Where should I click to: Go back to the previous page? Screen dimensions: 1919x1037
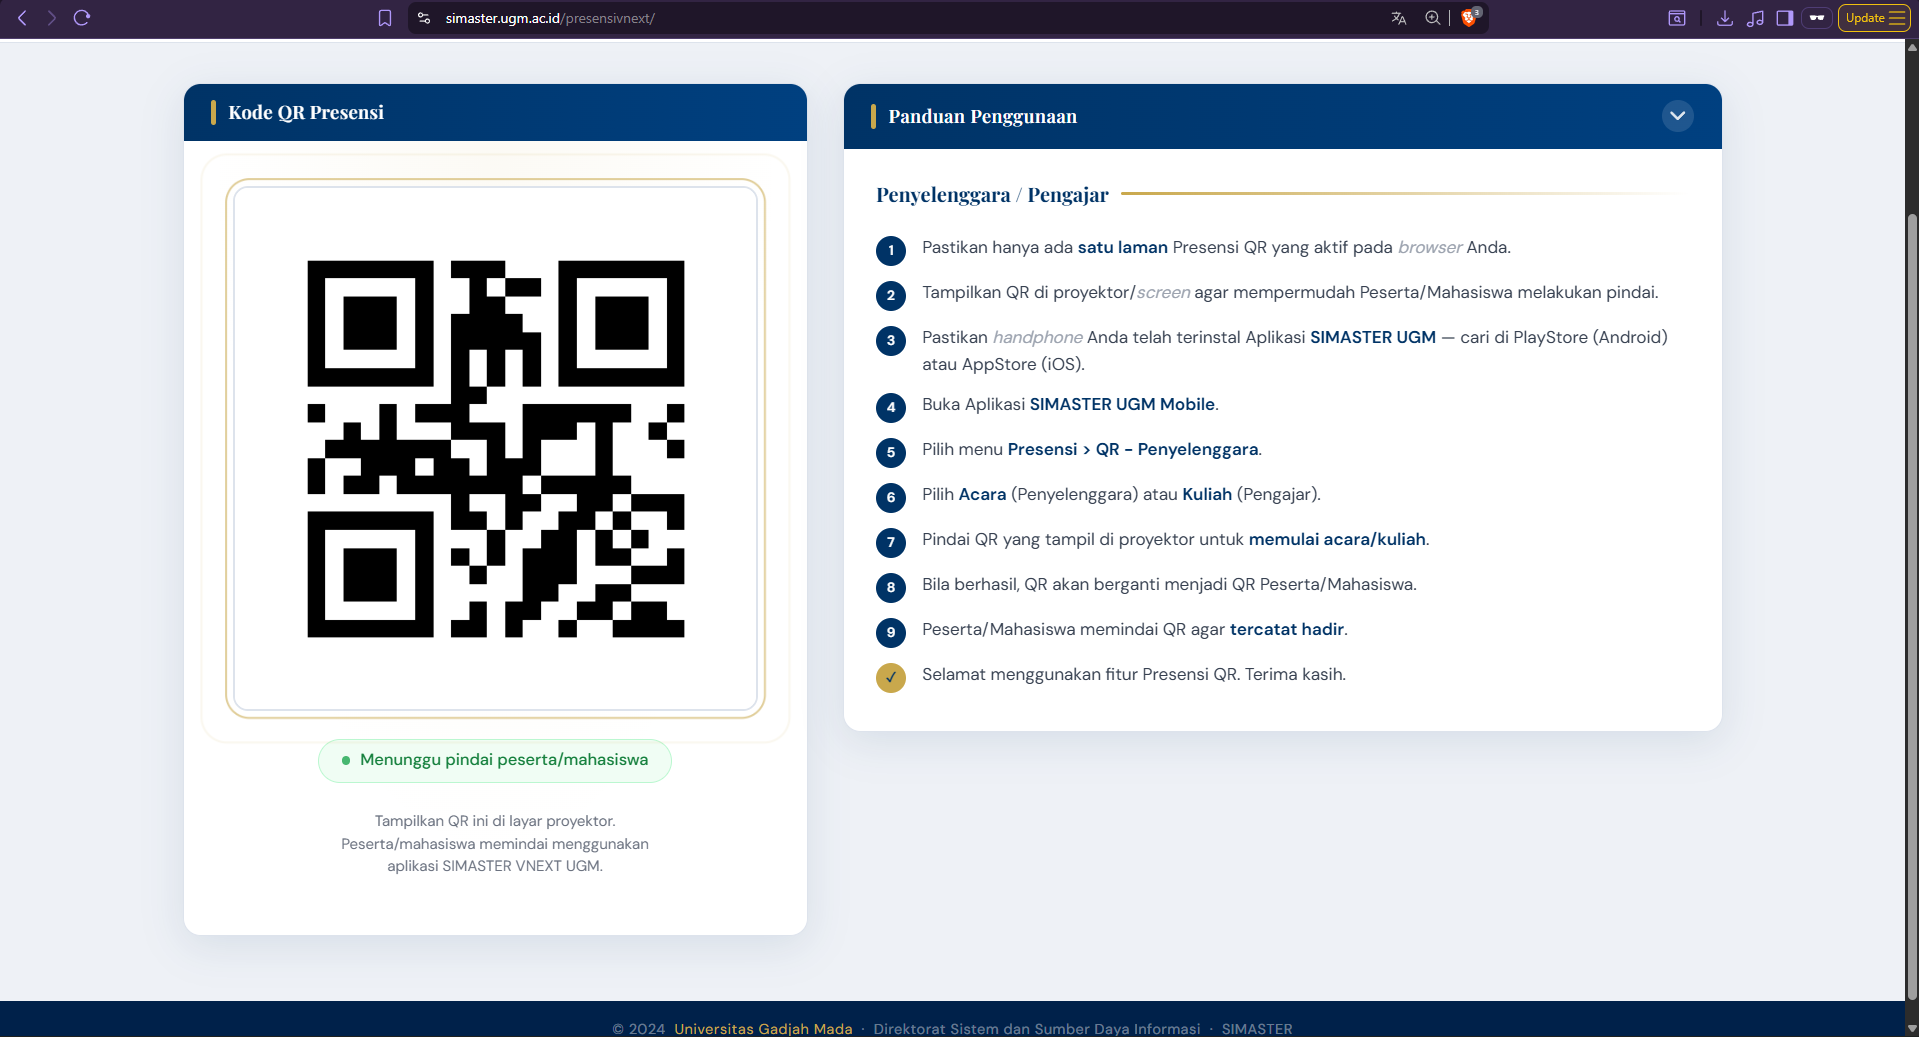tap(22, 18)
